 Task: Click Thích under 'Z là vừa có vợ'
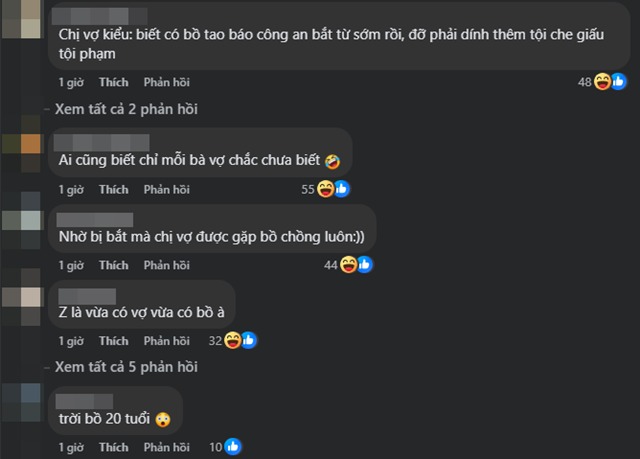[114, 341]
